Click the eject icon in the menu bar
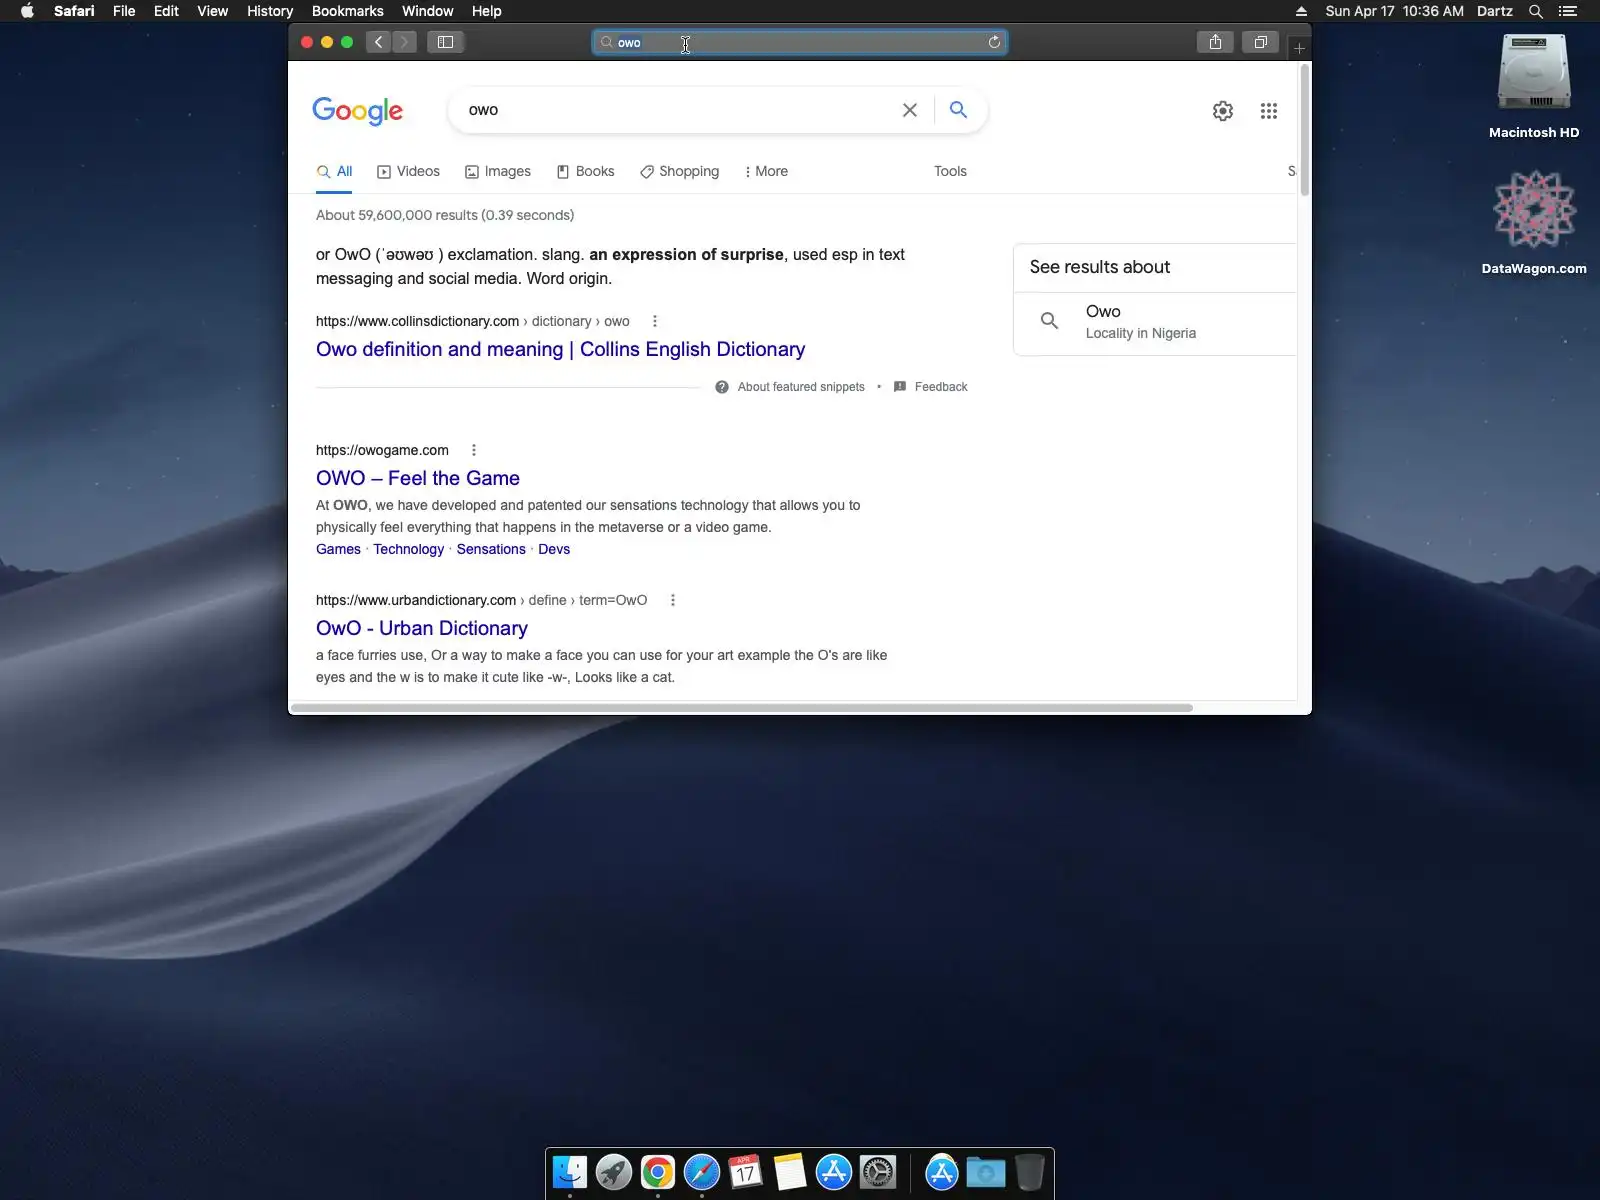The width and height of the screenshot is (1600, 1200). coord(1301,11)
